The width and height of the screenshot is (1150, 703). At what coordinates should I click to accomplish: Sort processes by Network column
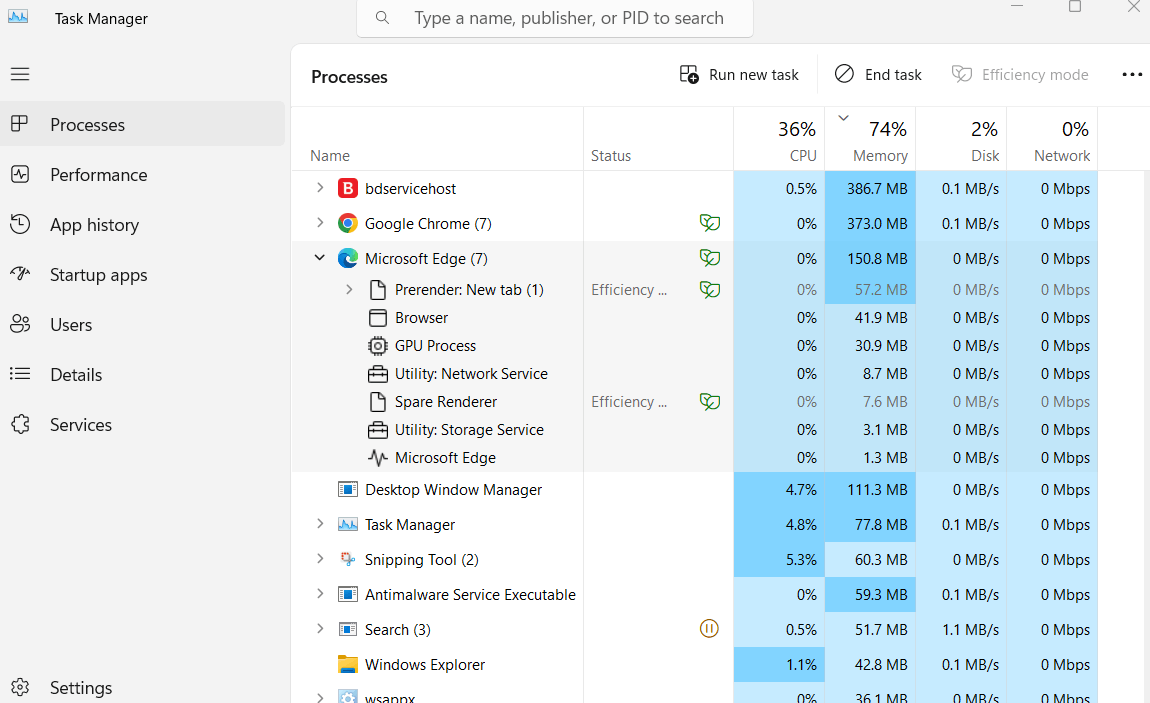[1052, 139]
